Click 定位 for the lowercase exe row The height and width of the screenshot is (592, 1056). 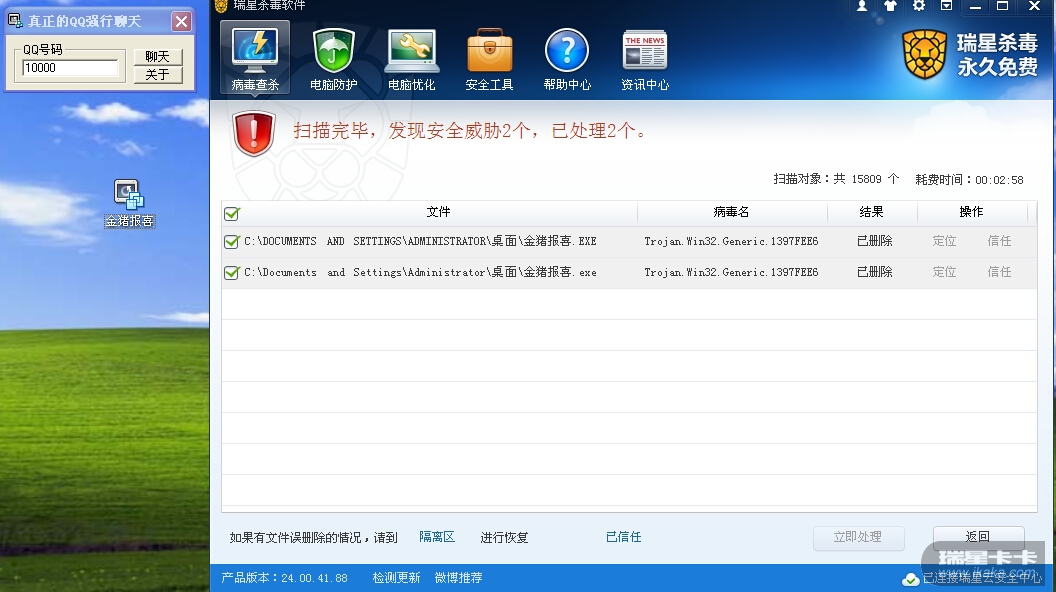[x=944, y=272]
